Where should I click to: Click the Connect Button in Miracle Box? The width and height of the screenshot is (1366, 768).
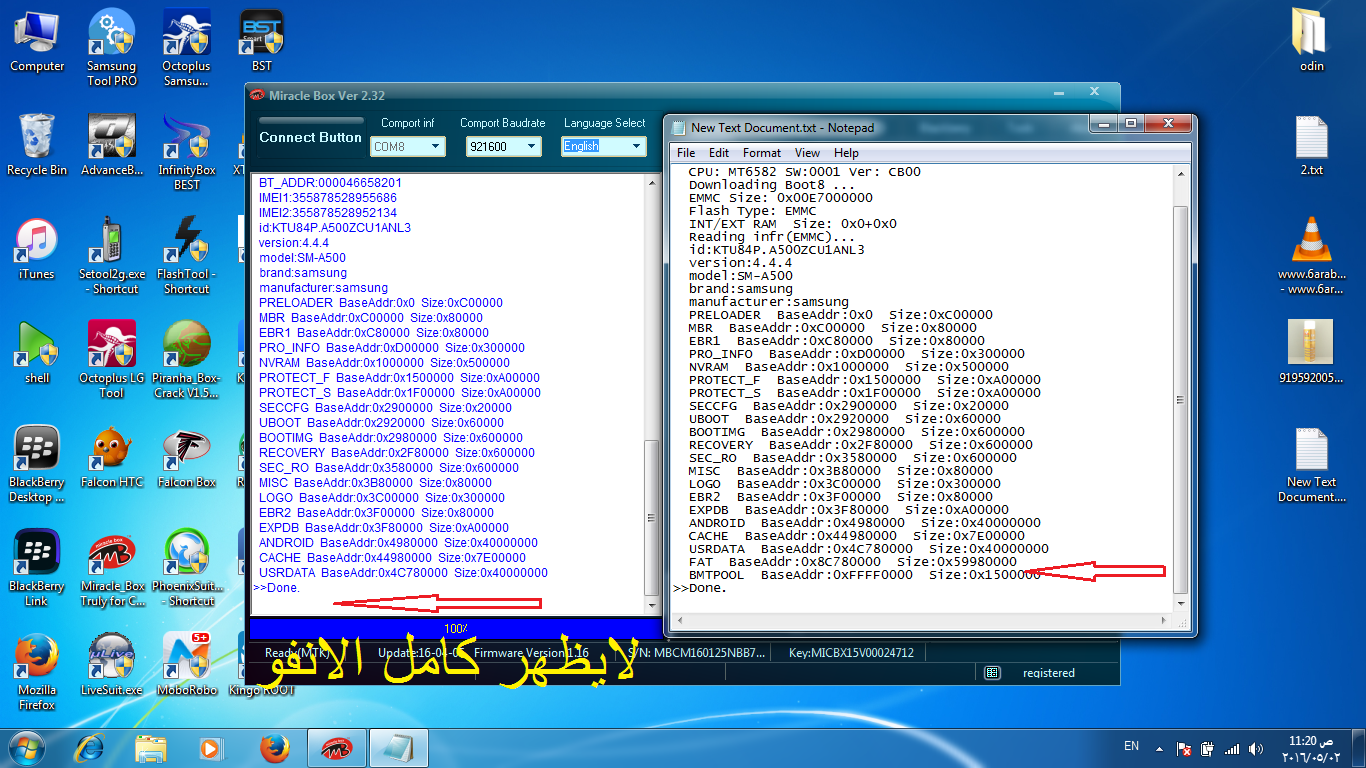tap(310, 138)
